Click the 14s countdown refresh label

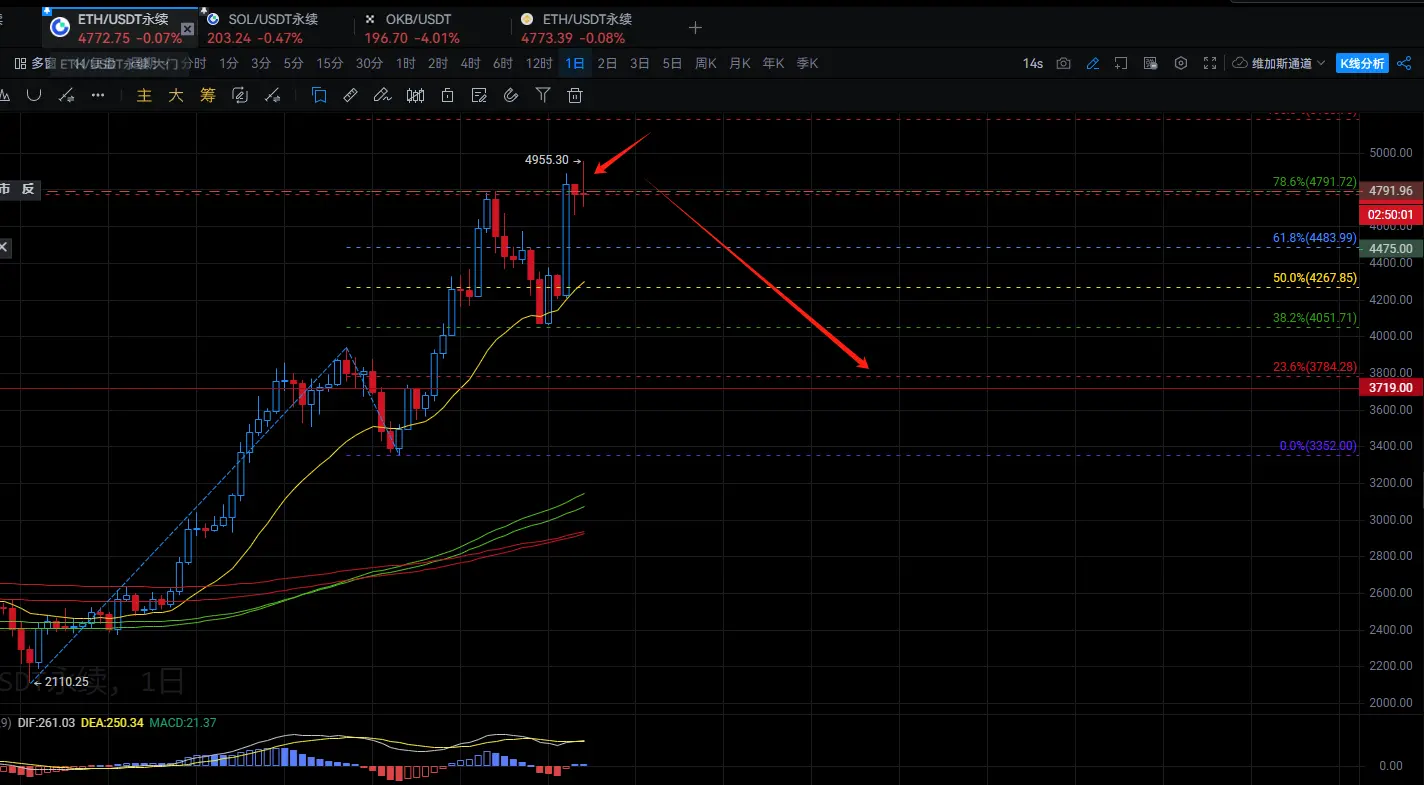click(x=1033, y=63)
